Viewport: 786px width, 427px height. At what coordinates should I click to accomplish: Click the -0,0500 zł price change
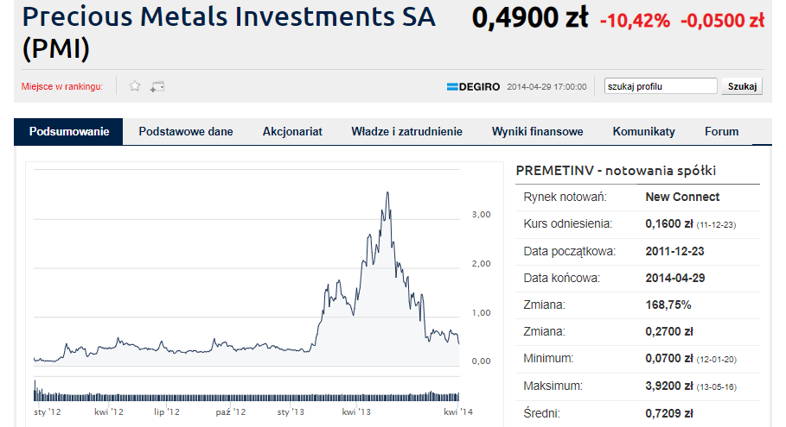[722, 21]
